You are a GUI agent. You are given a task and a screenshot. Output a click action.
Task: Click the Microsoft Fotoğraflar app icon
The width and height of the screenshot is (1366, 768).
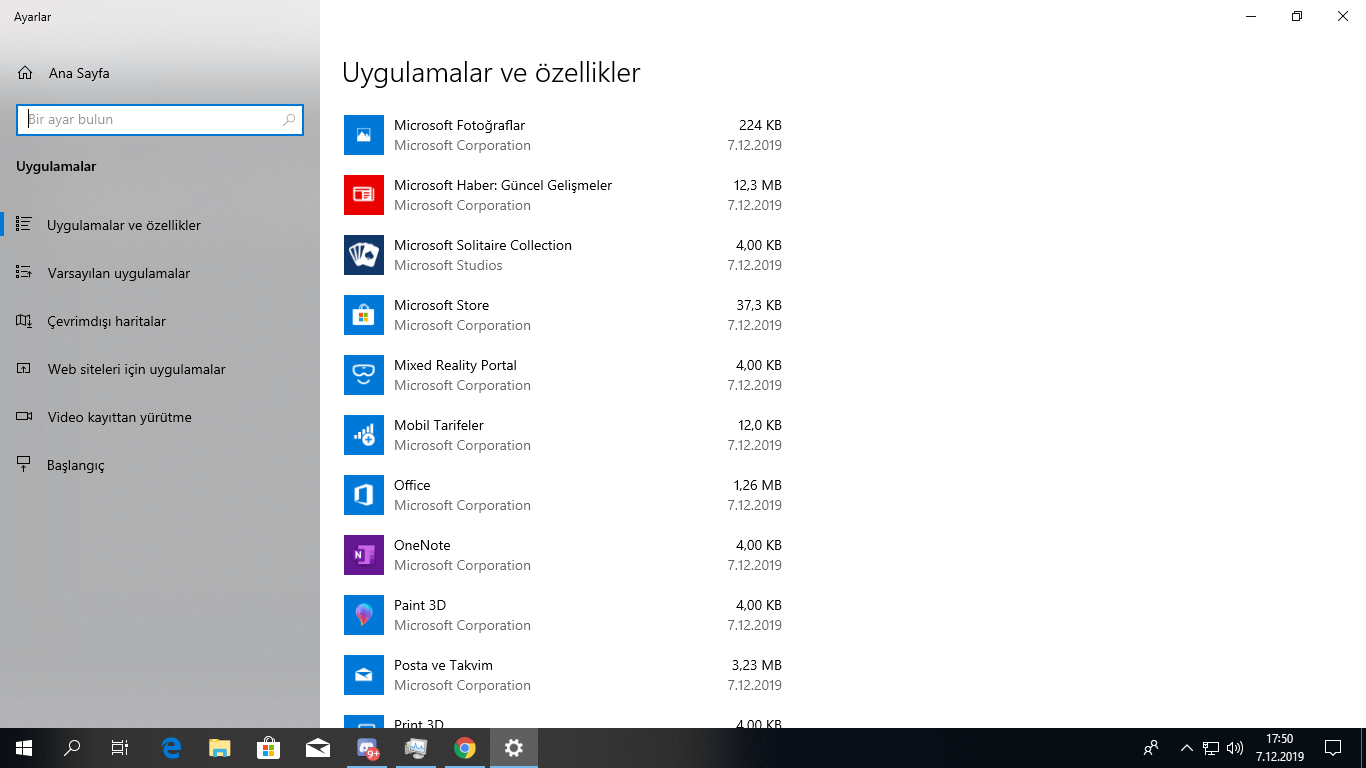364,135
